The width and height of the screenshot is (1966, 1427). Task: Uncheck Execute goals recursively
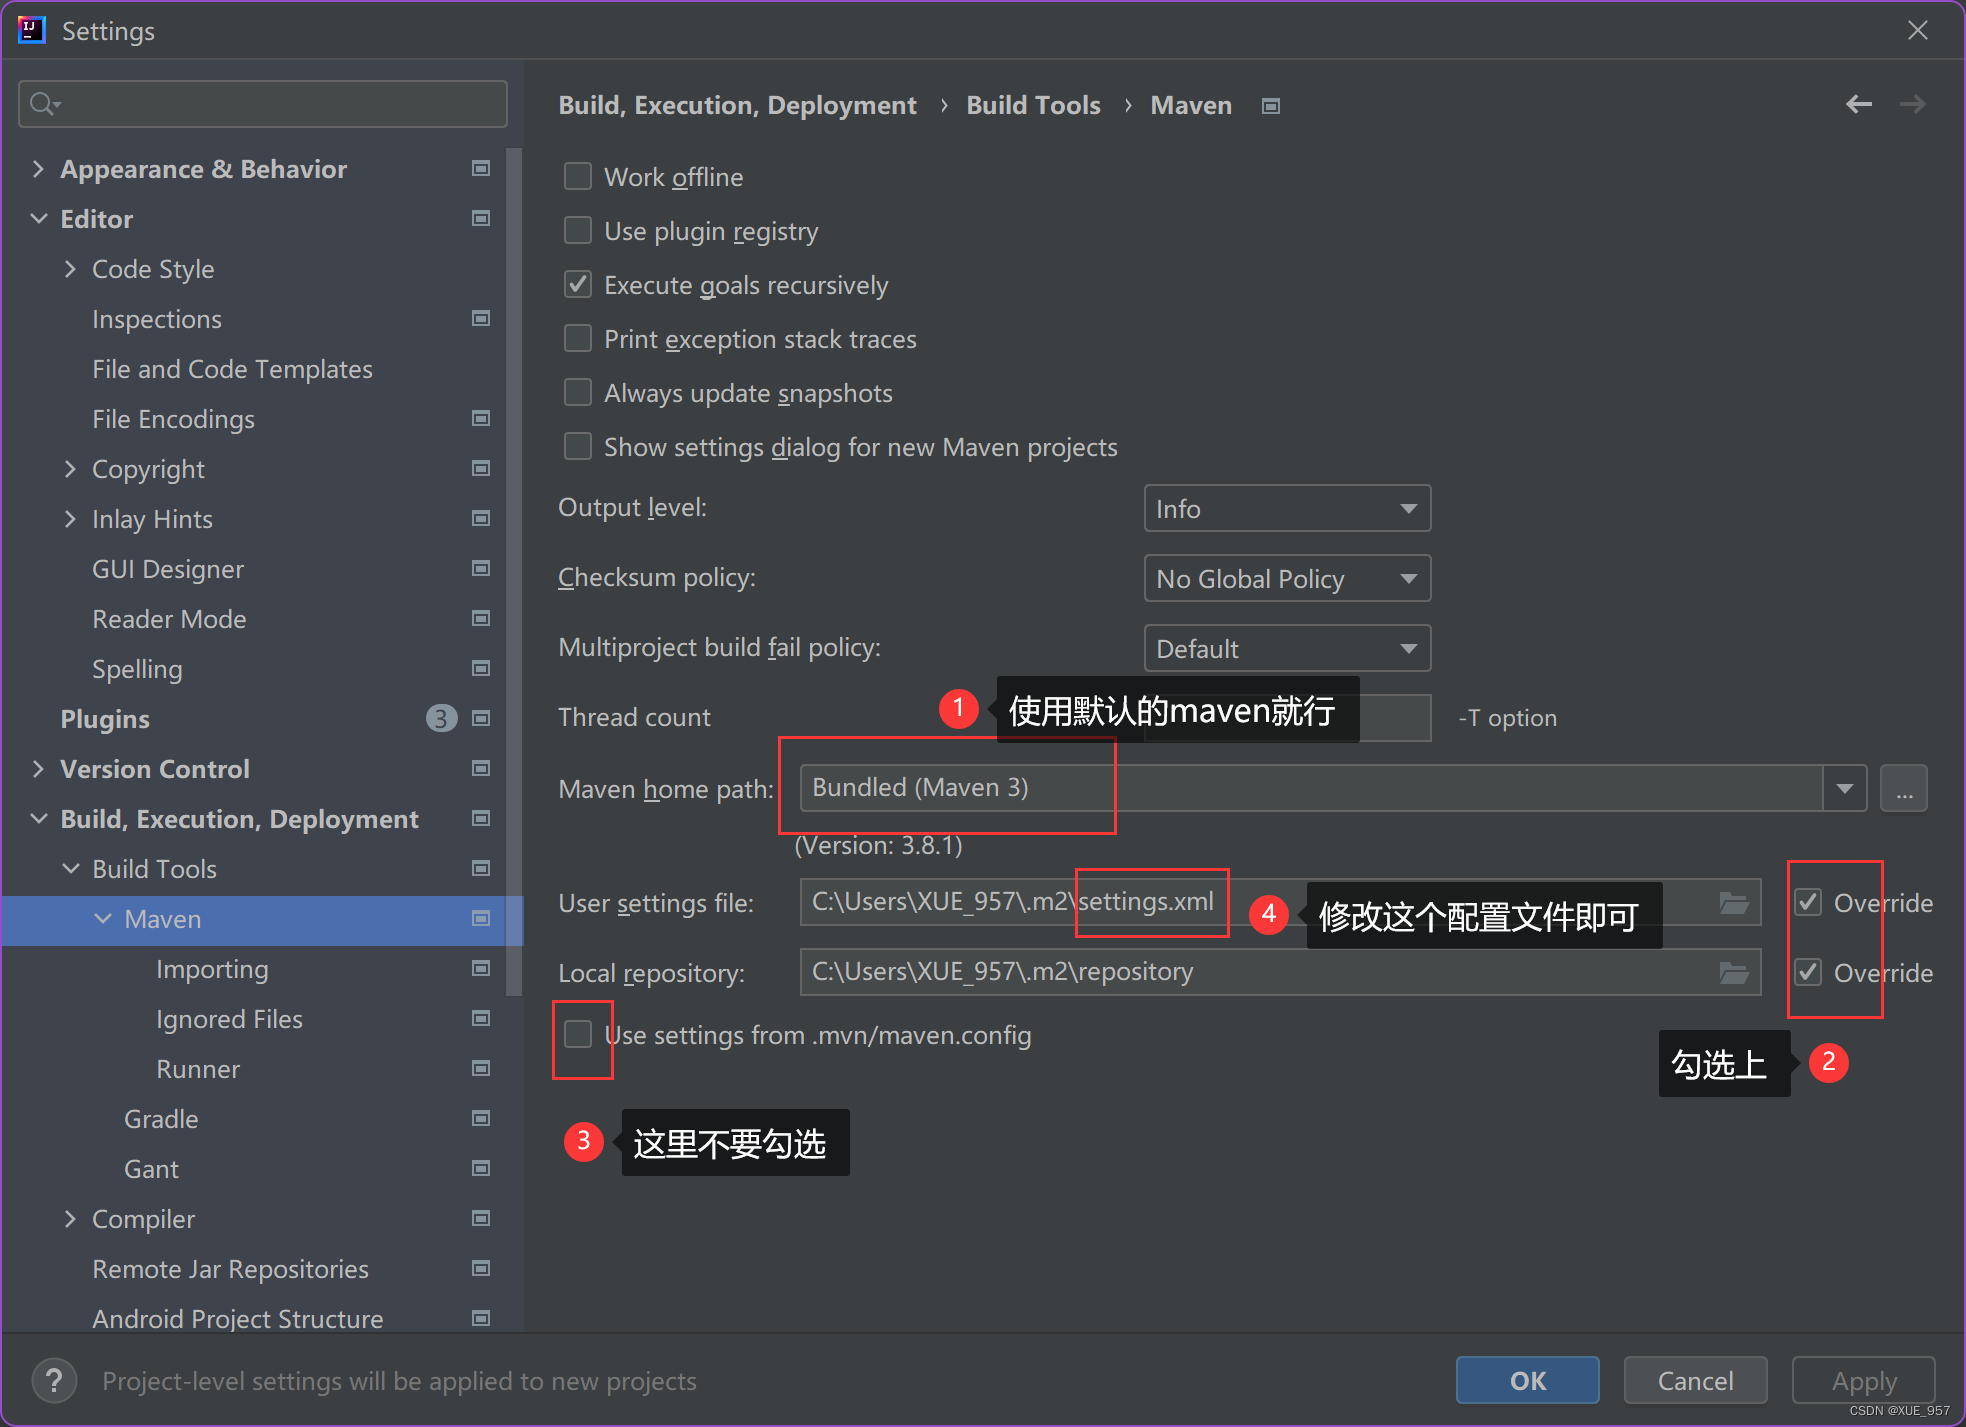[578, 285]
